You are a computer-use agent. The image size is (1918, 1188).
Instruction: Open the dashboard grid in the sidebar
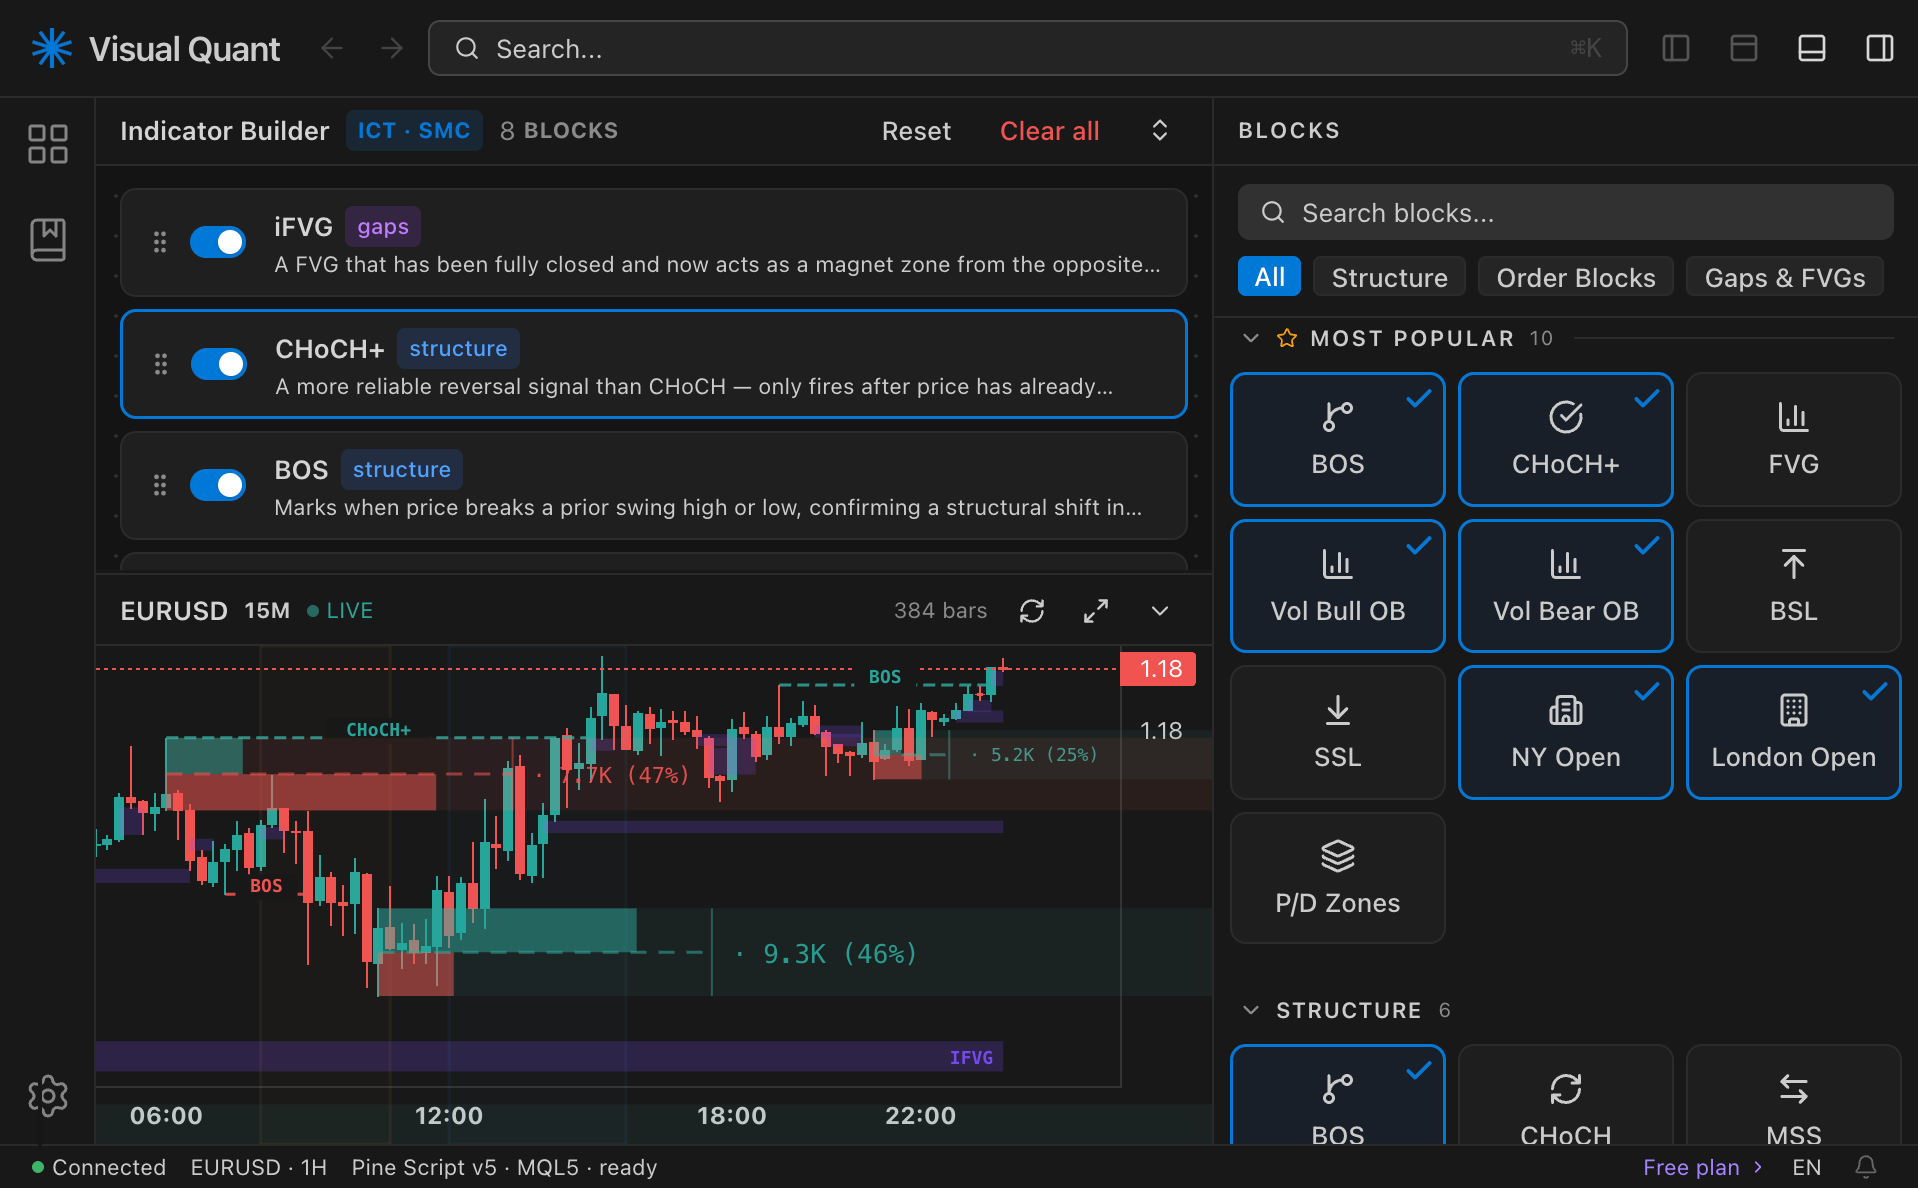(x=47, y=144)
